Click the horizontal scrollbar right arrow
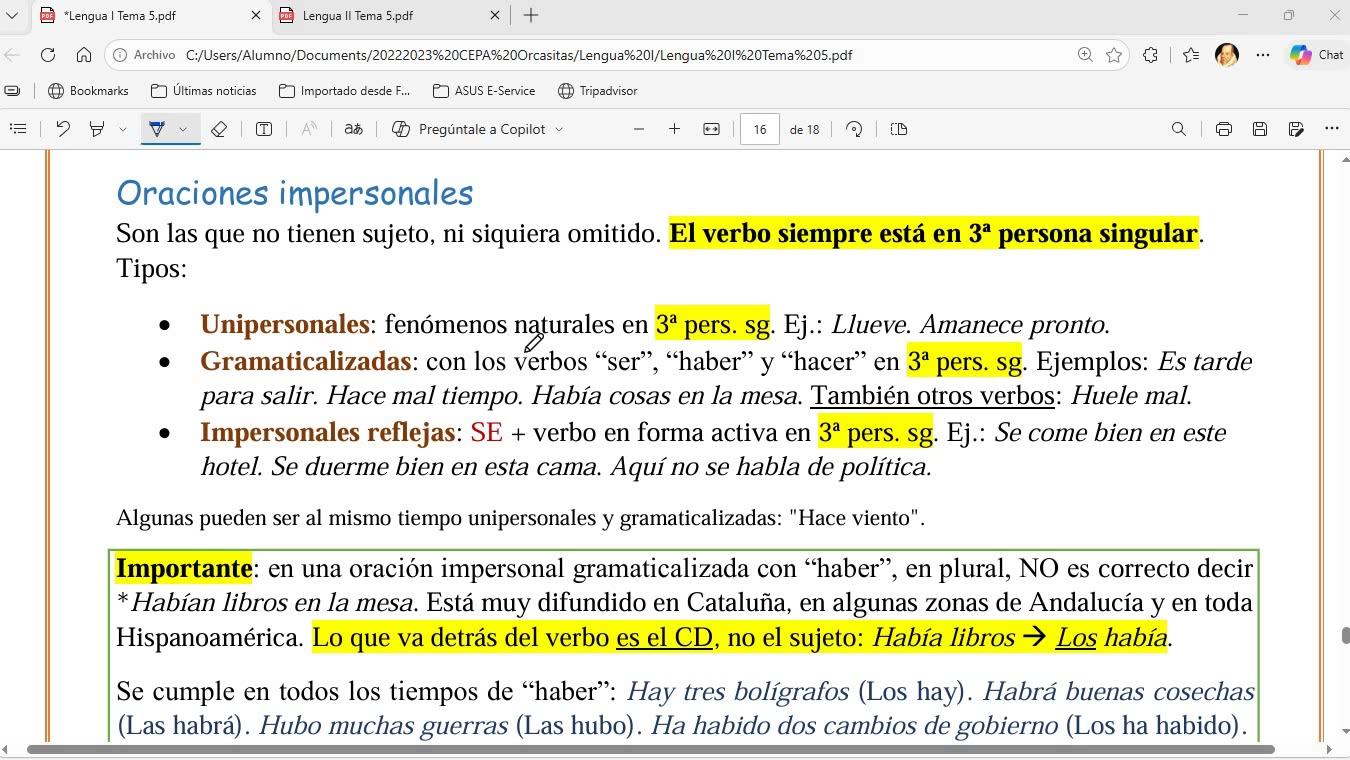The image size is (1350, 760). point(1329,749)
